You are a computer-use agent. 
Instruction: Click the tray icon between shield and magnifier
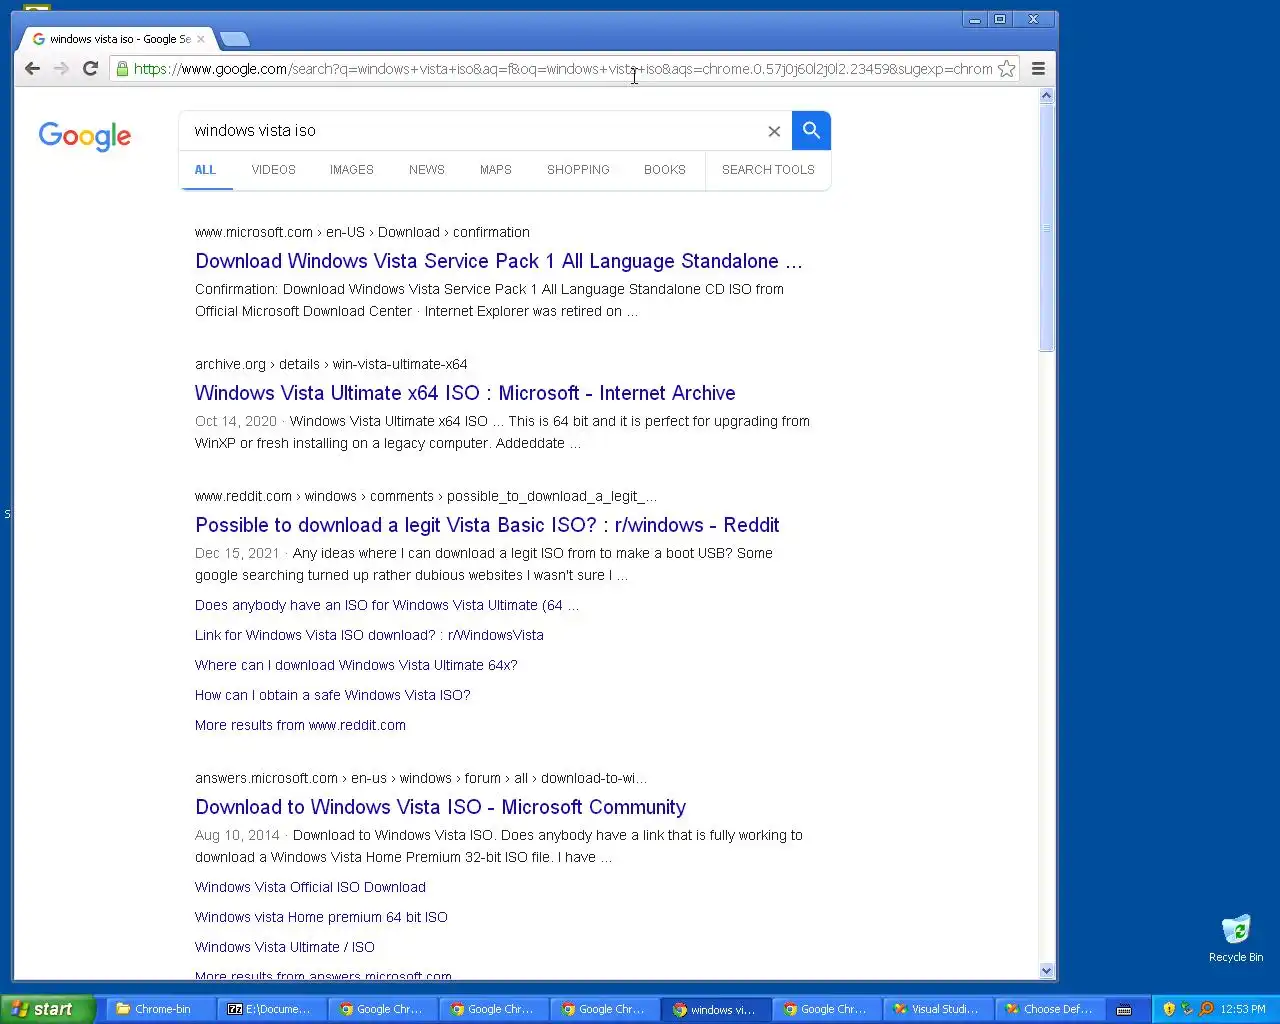pyautogui.click(x=1187, y=1009)
